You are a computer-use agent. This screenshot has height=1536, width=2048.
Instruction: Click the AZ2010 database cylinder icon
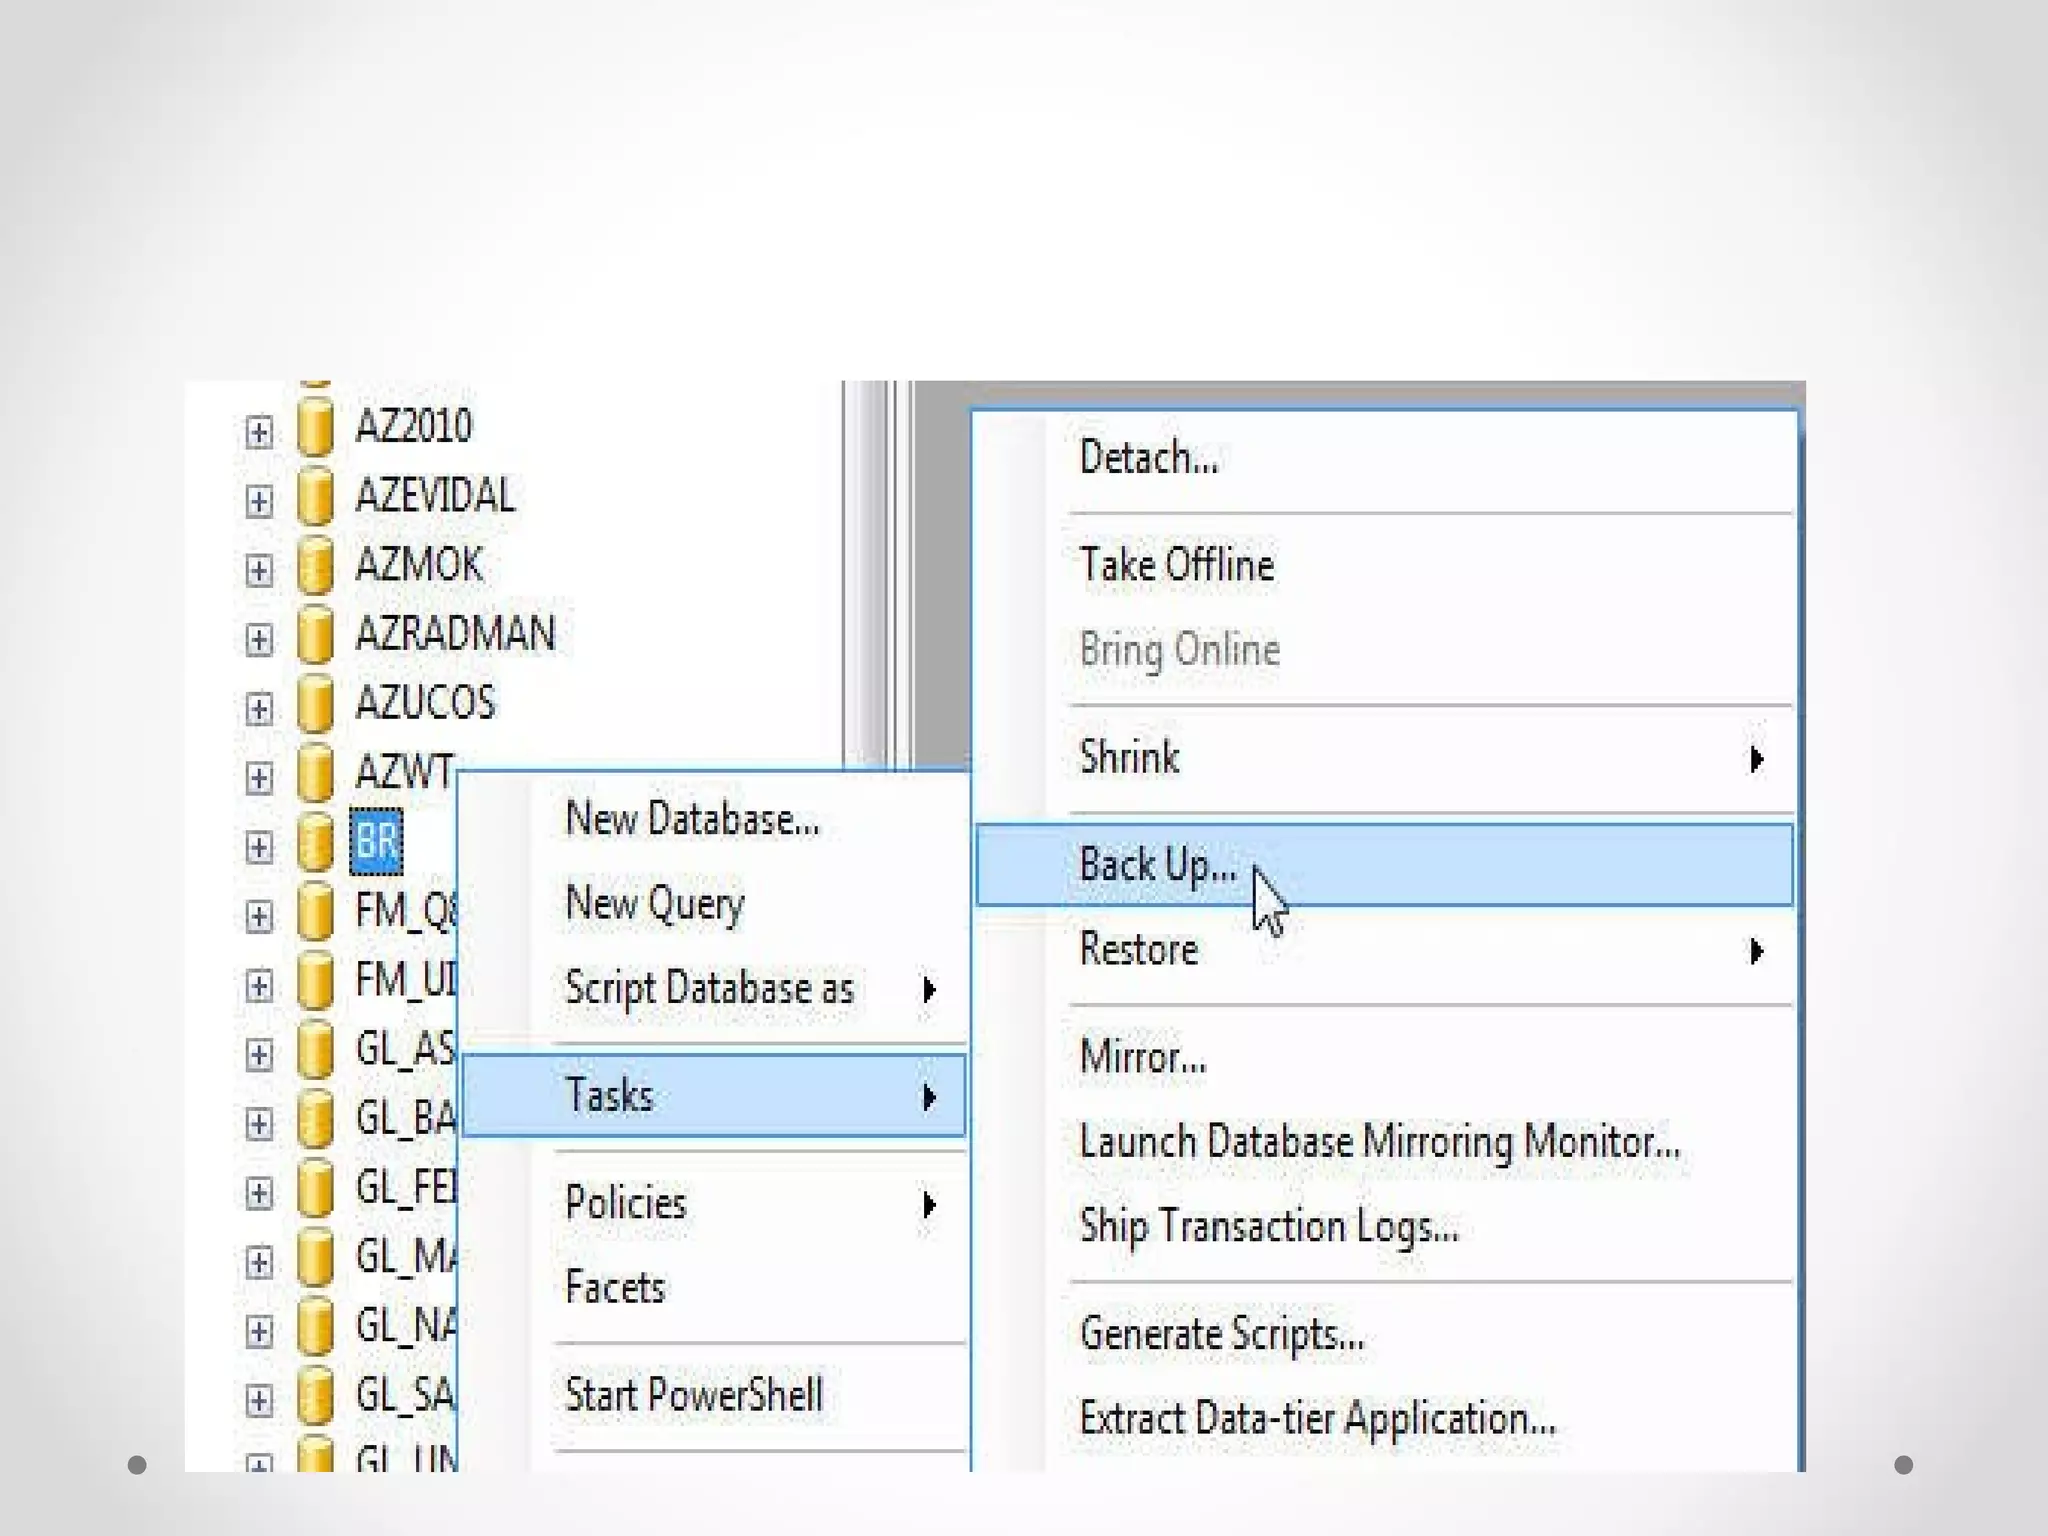click(315, 428)
